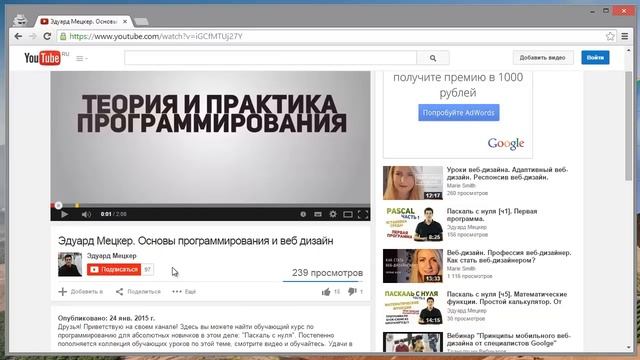Switch to theater mode icon

pyautogui.click(x=348, y=214)
